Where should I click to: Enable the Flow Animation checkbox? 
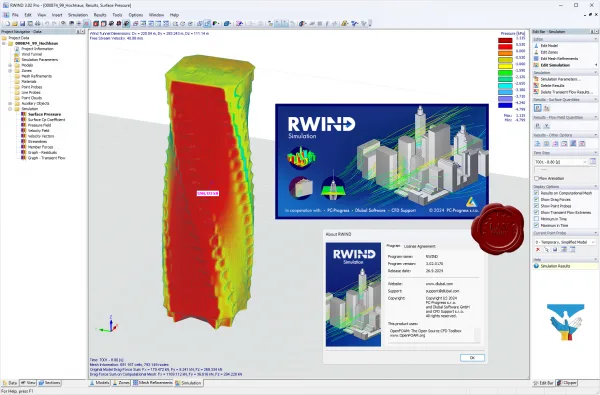[536, 178]
